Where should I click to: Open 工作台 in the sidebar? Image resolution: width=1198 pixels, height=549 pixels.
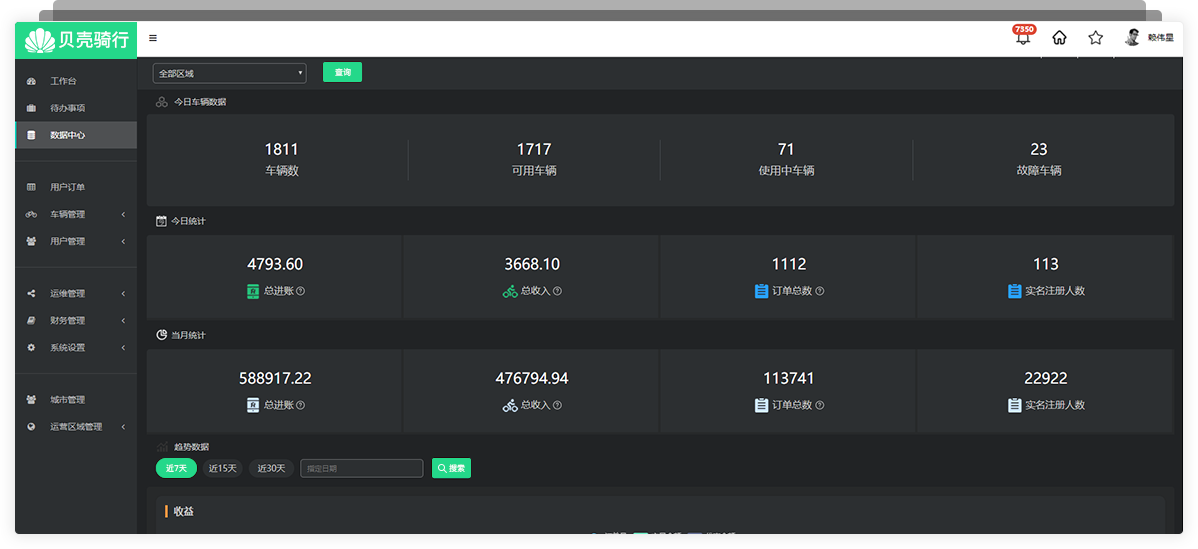(x=63, y=81)
